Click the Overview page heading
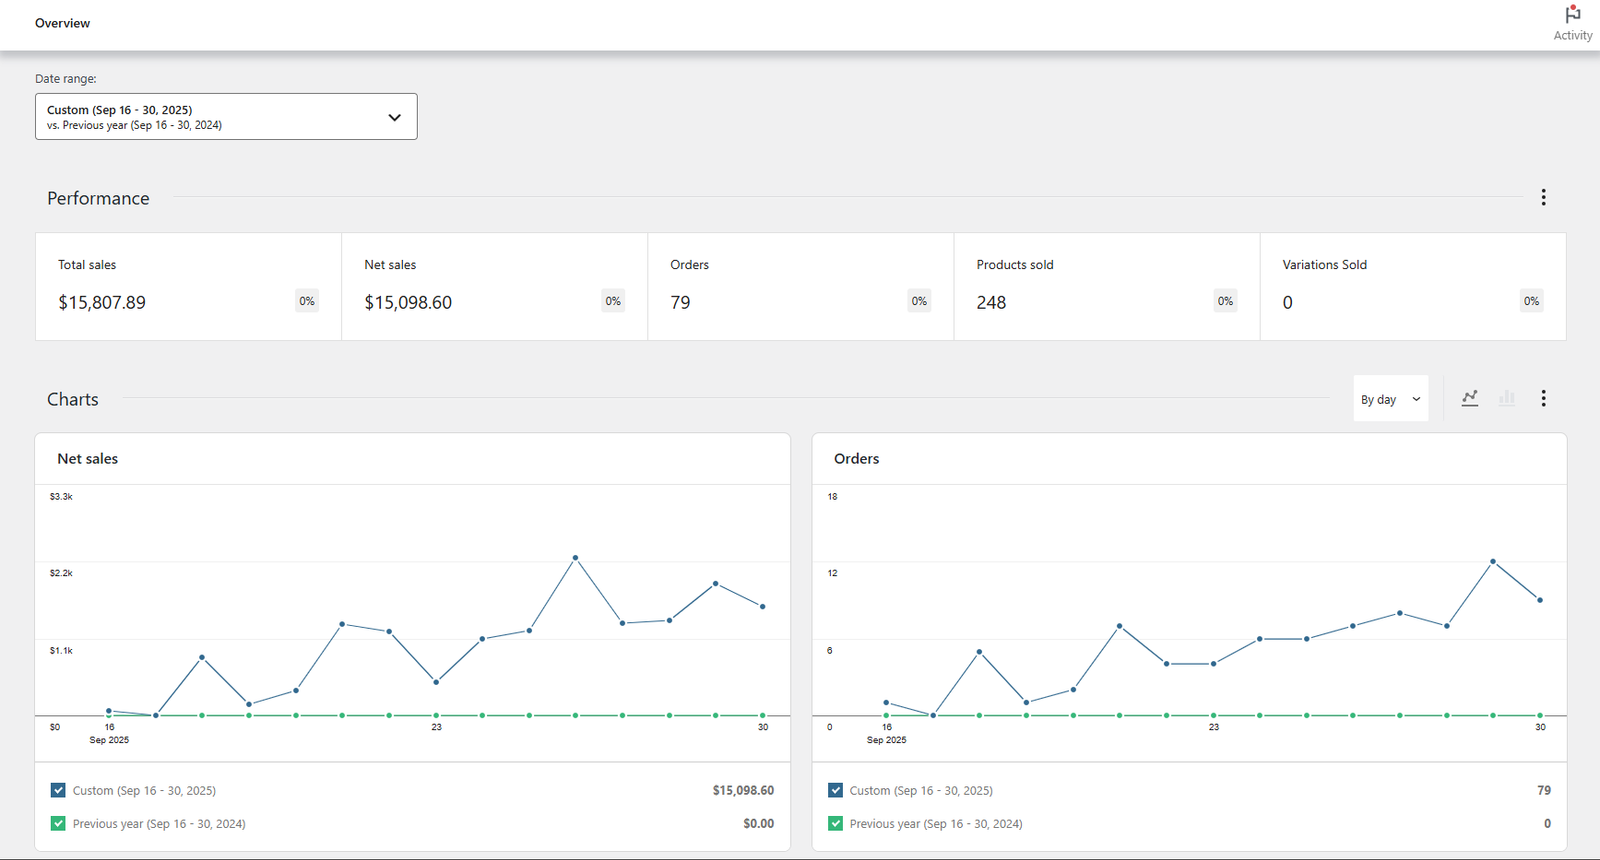The height and width of the screenshot is (860, 1600). 62,23
